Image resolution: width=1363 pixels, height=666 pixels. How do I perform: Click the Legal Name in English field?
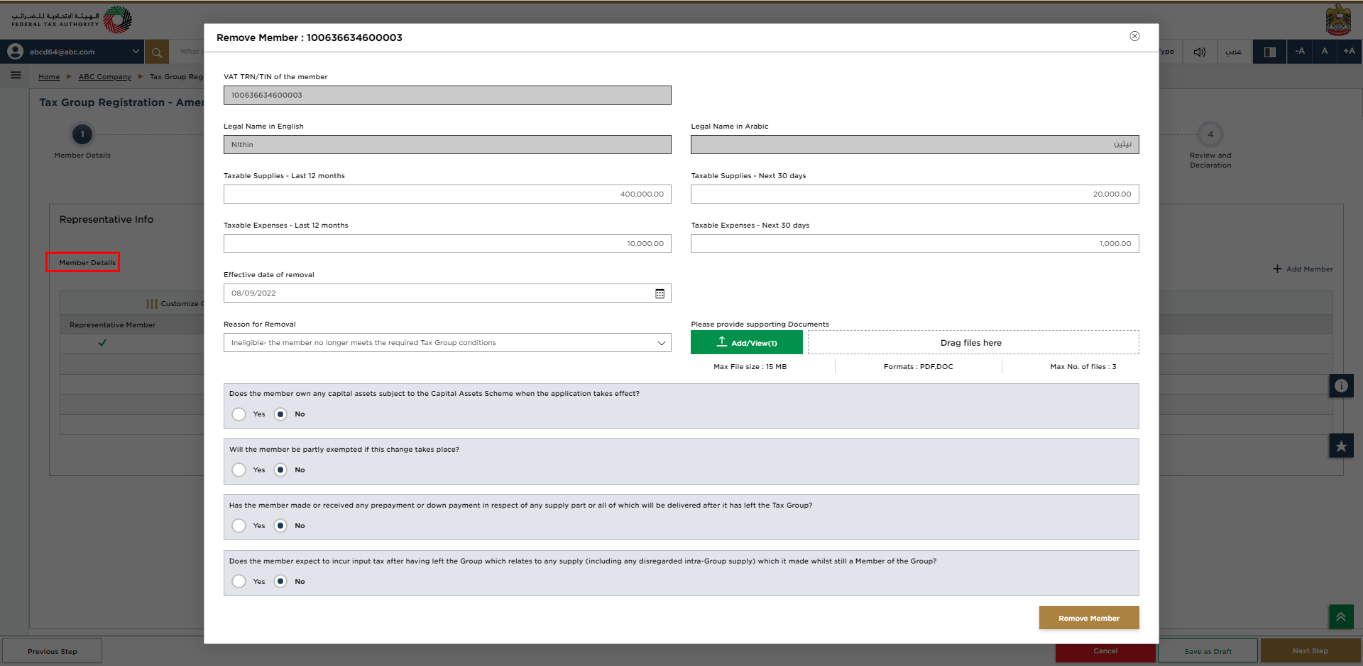(x=447, y=144)
